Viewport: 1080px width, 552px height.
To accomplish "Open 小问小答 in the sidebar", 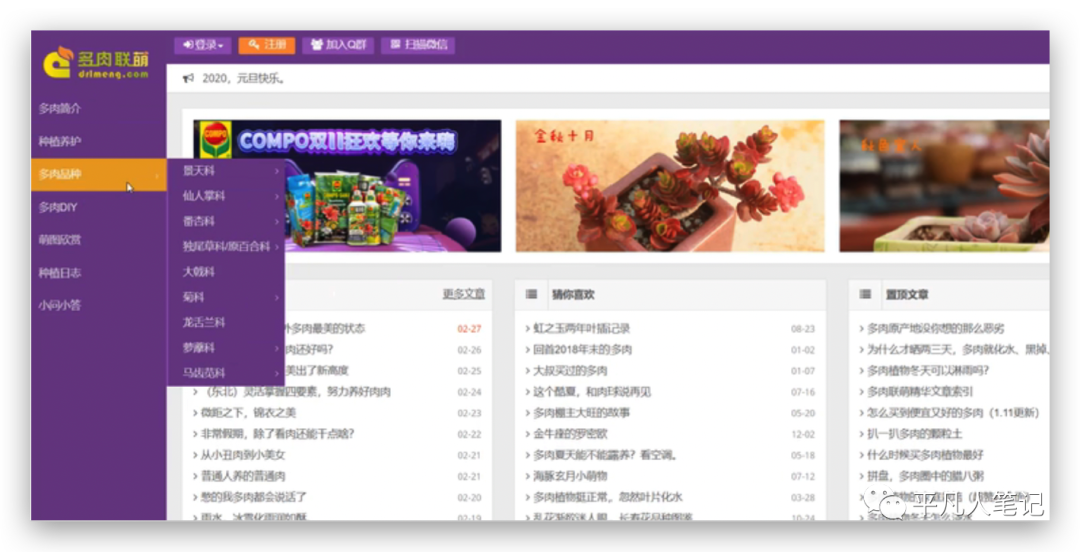I will click(x=98, y=305).
